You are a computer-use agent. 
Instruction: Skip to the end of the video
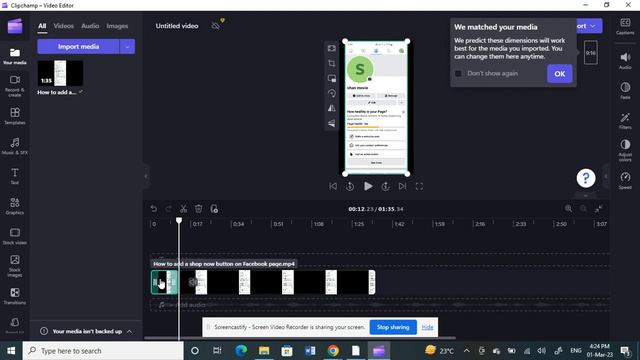click(402, 186)
